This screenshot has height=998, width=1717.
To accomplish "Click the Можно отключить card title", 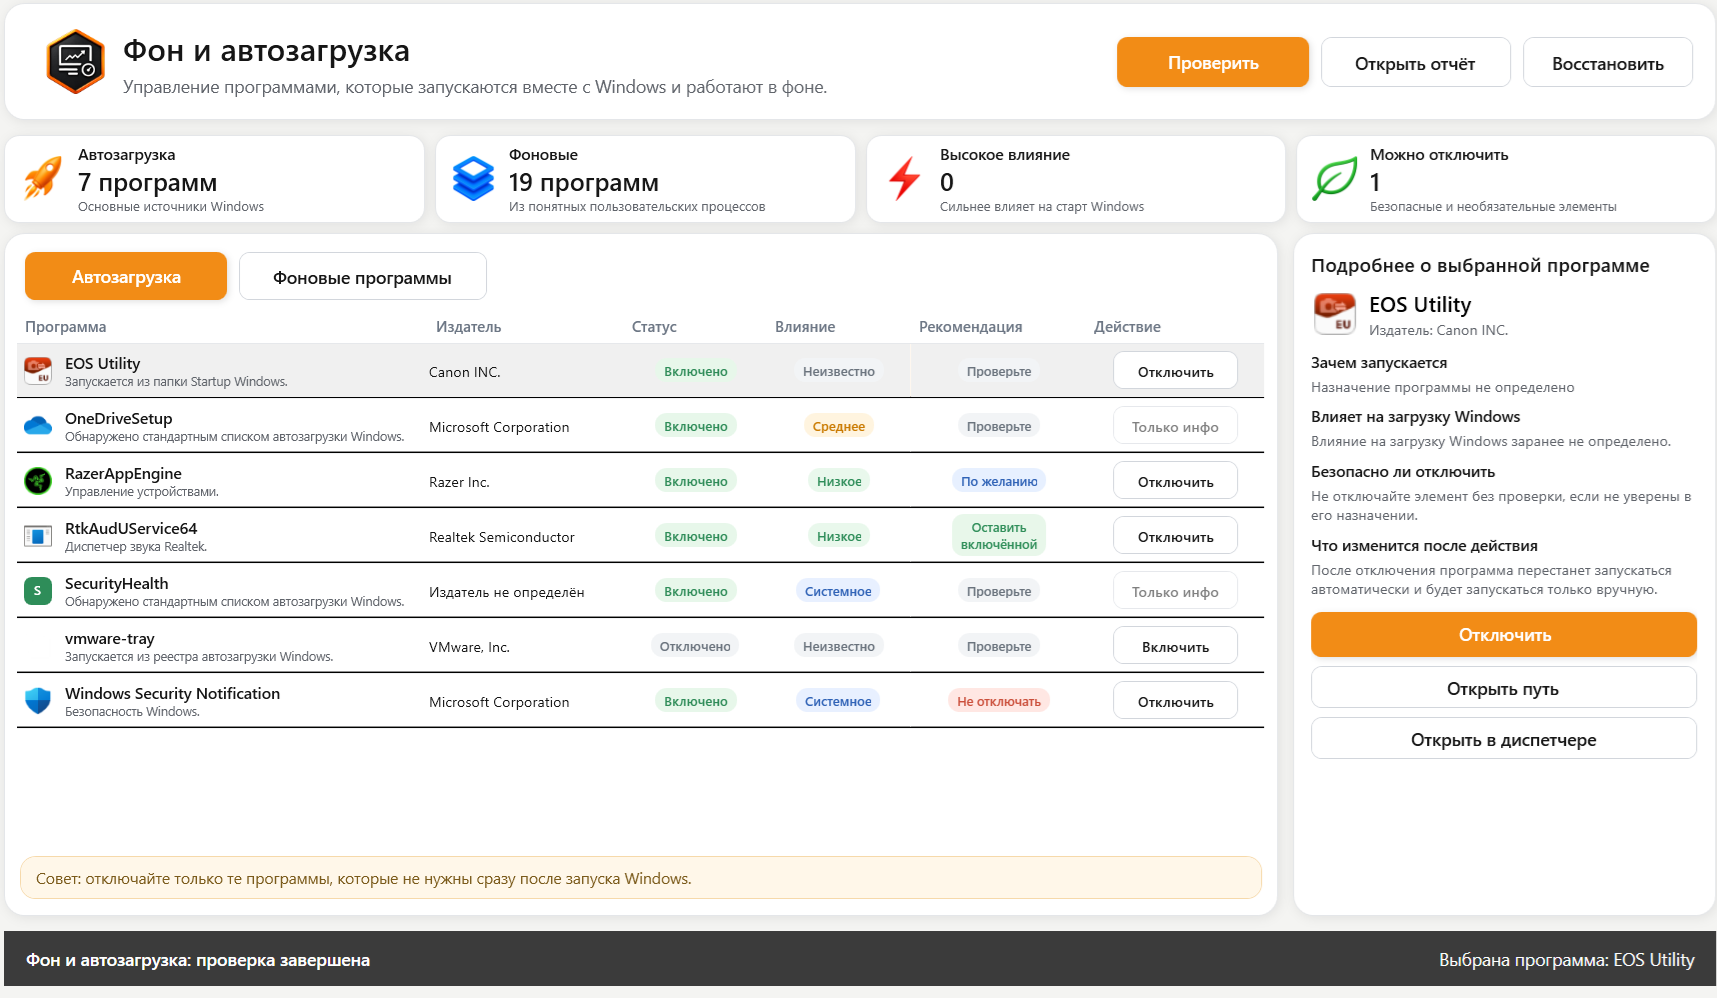I will pos(1439,155).
